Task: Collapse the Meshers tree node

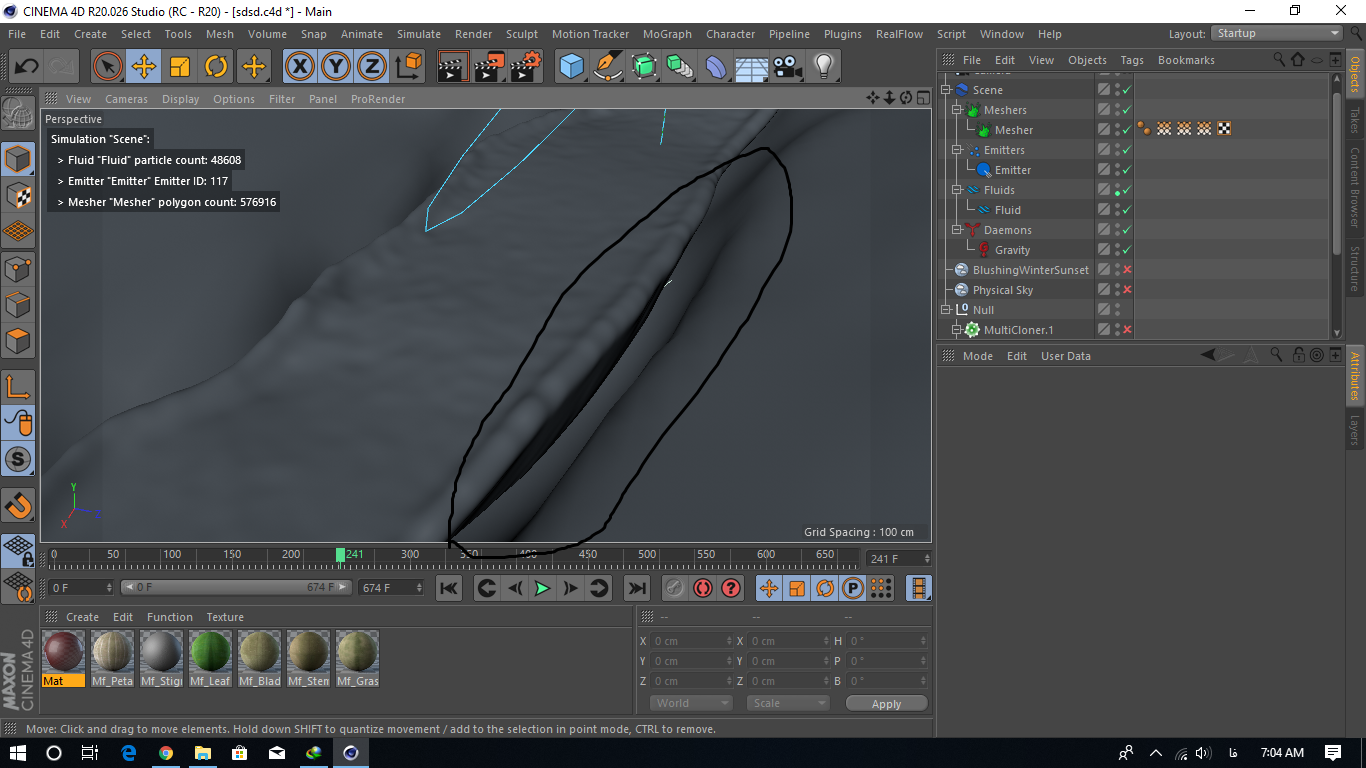Action: click(957, 110)
